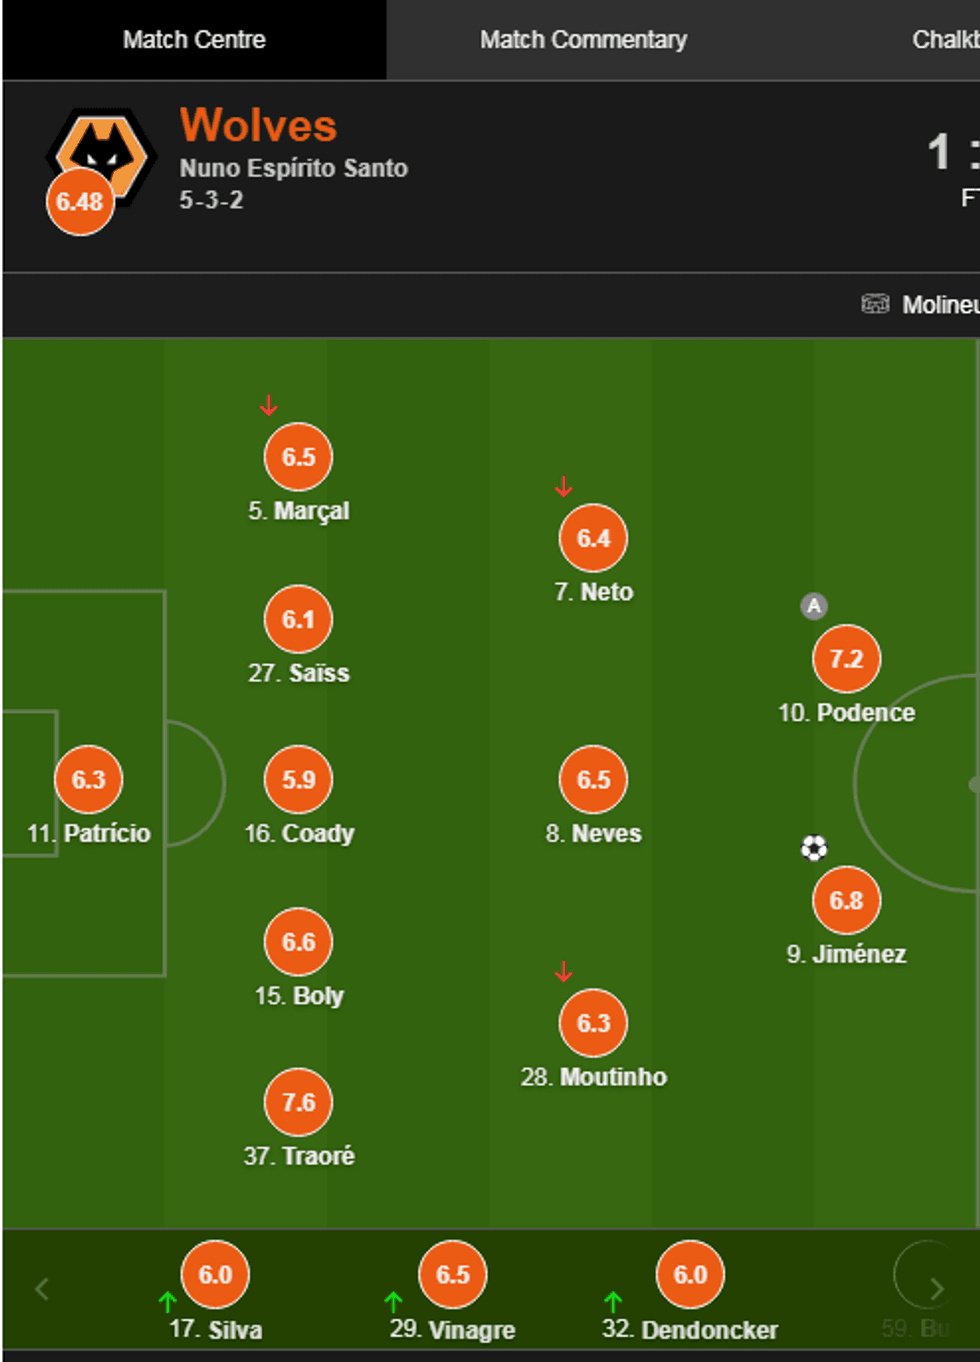The width and height of the screenshot is (980, 1362).
Task: Switch to the Match Centre tab
Action: [194, 40]
